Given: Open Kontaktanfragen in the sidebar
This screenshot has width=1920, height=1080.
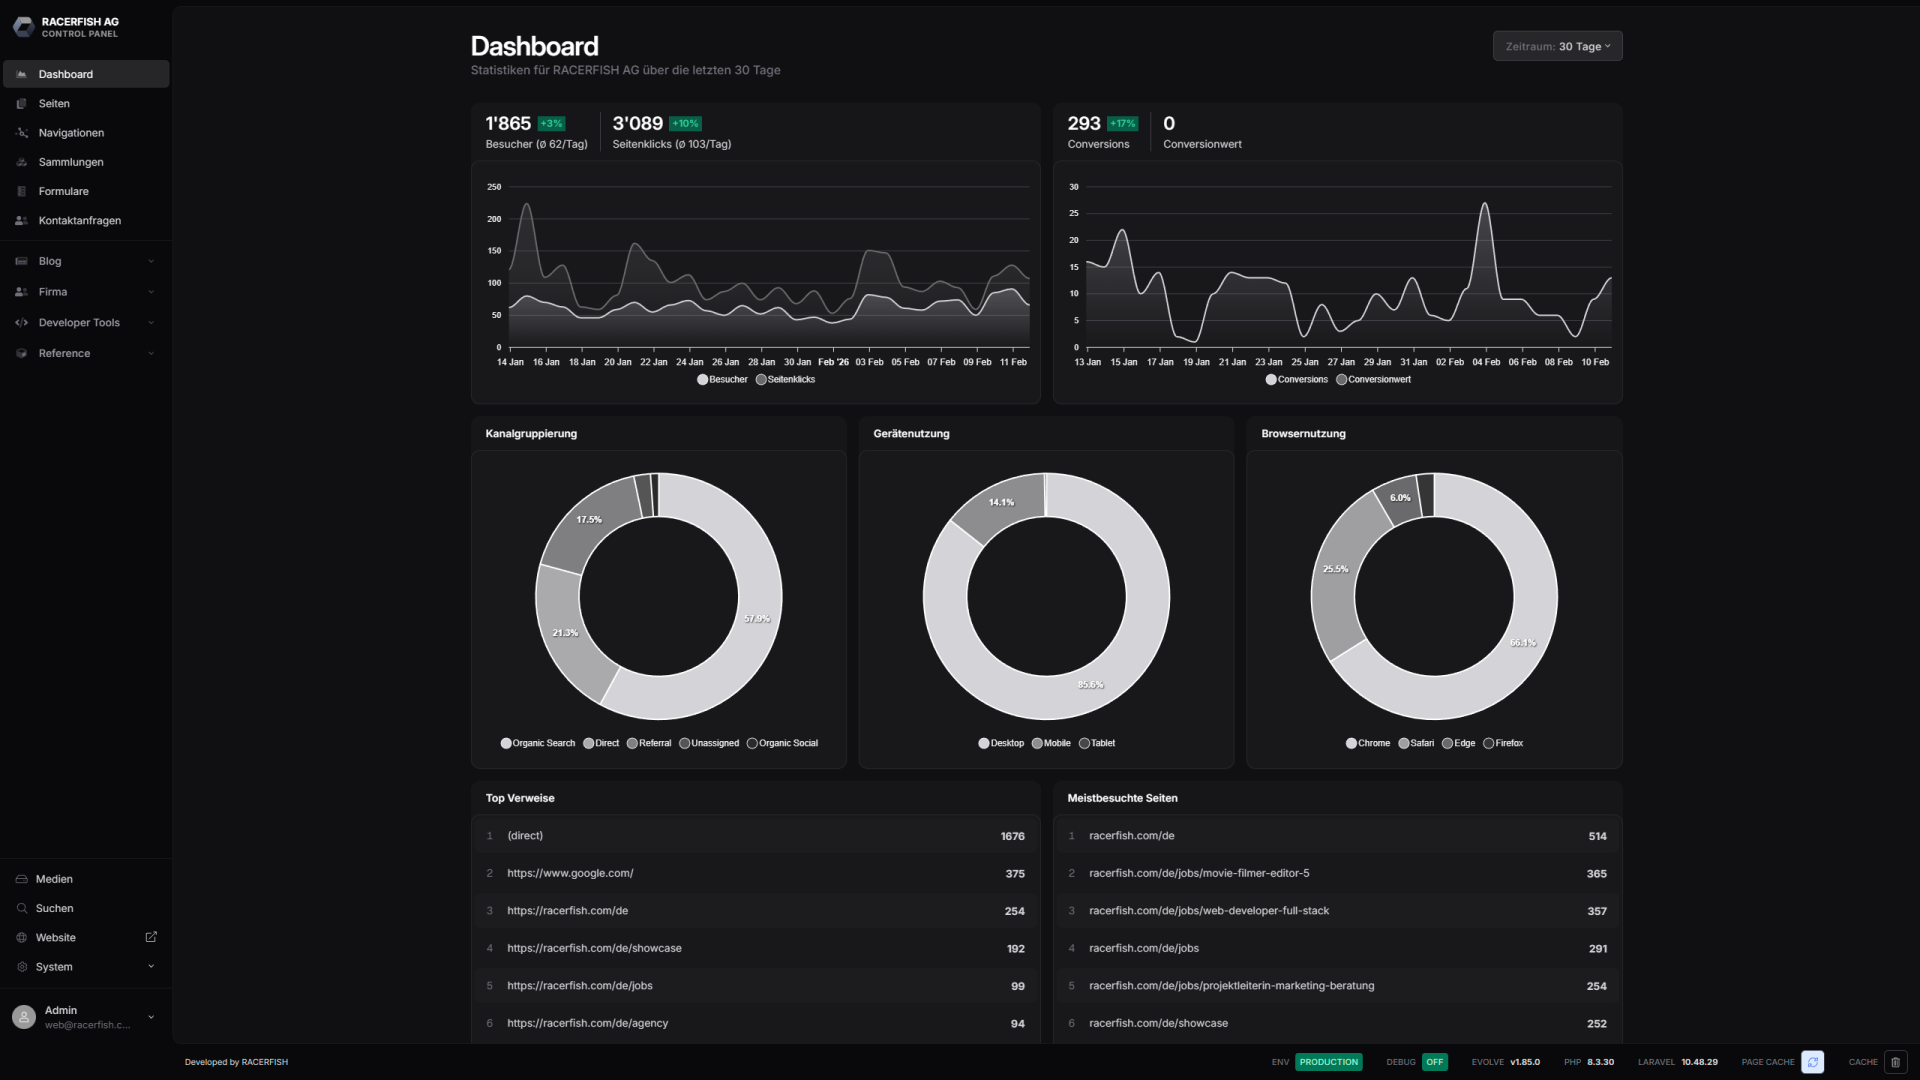Looking at the screenshot, I should coord(79,221).
